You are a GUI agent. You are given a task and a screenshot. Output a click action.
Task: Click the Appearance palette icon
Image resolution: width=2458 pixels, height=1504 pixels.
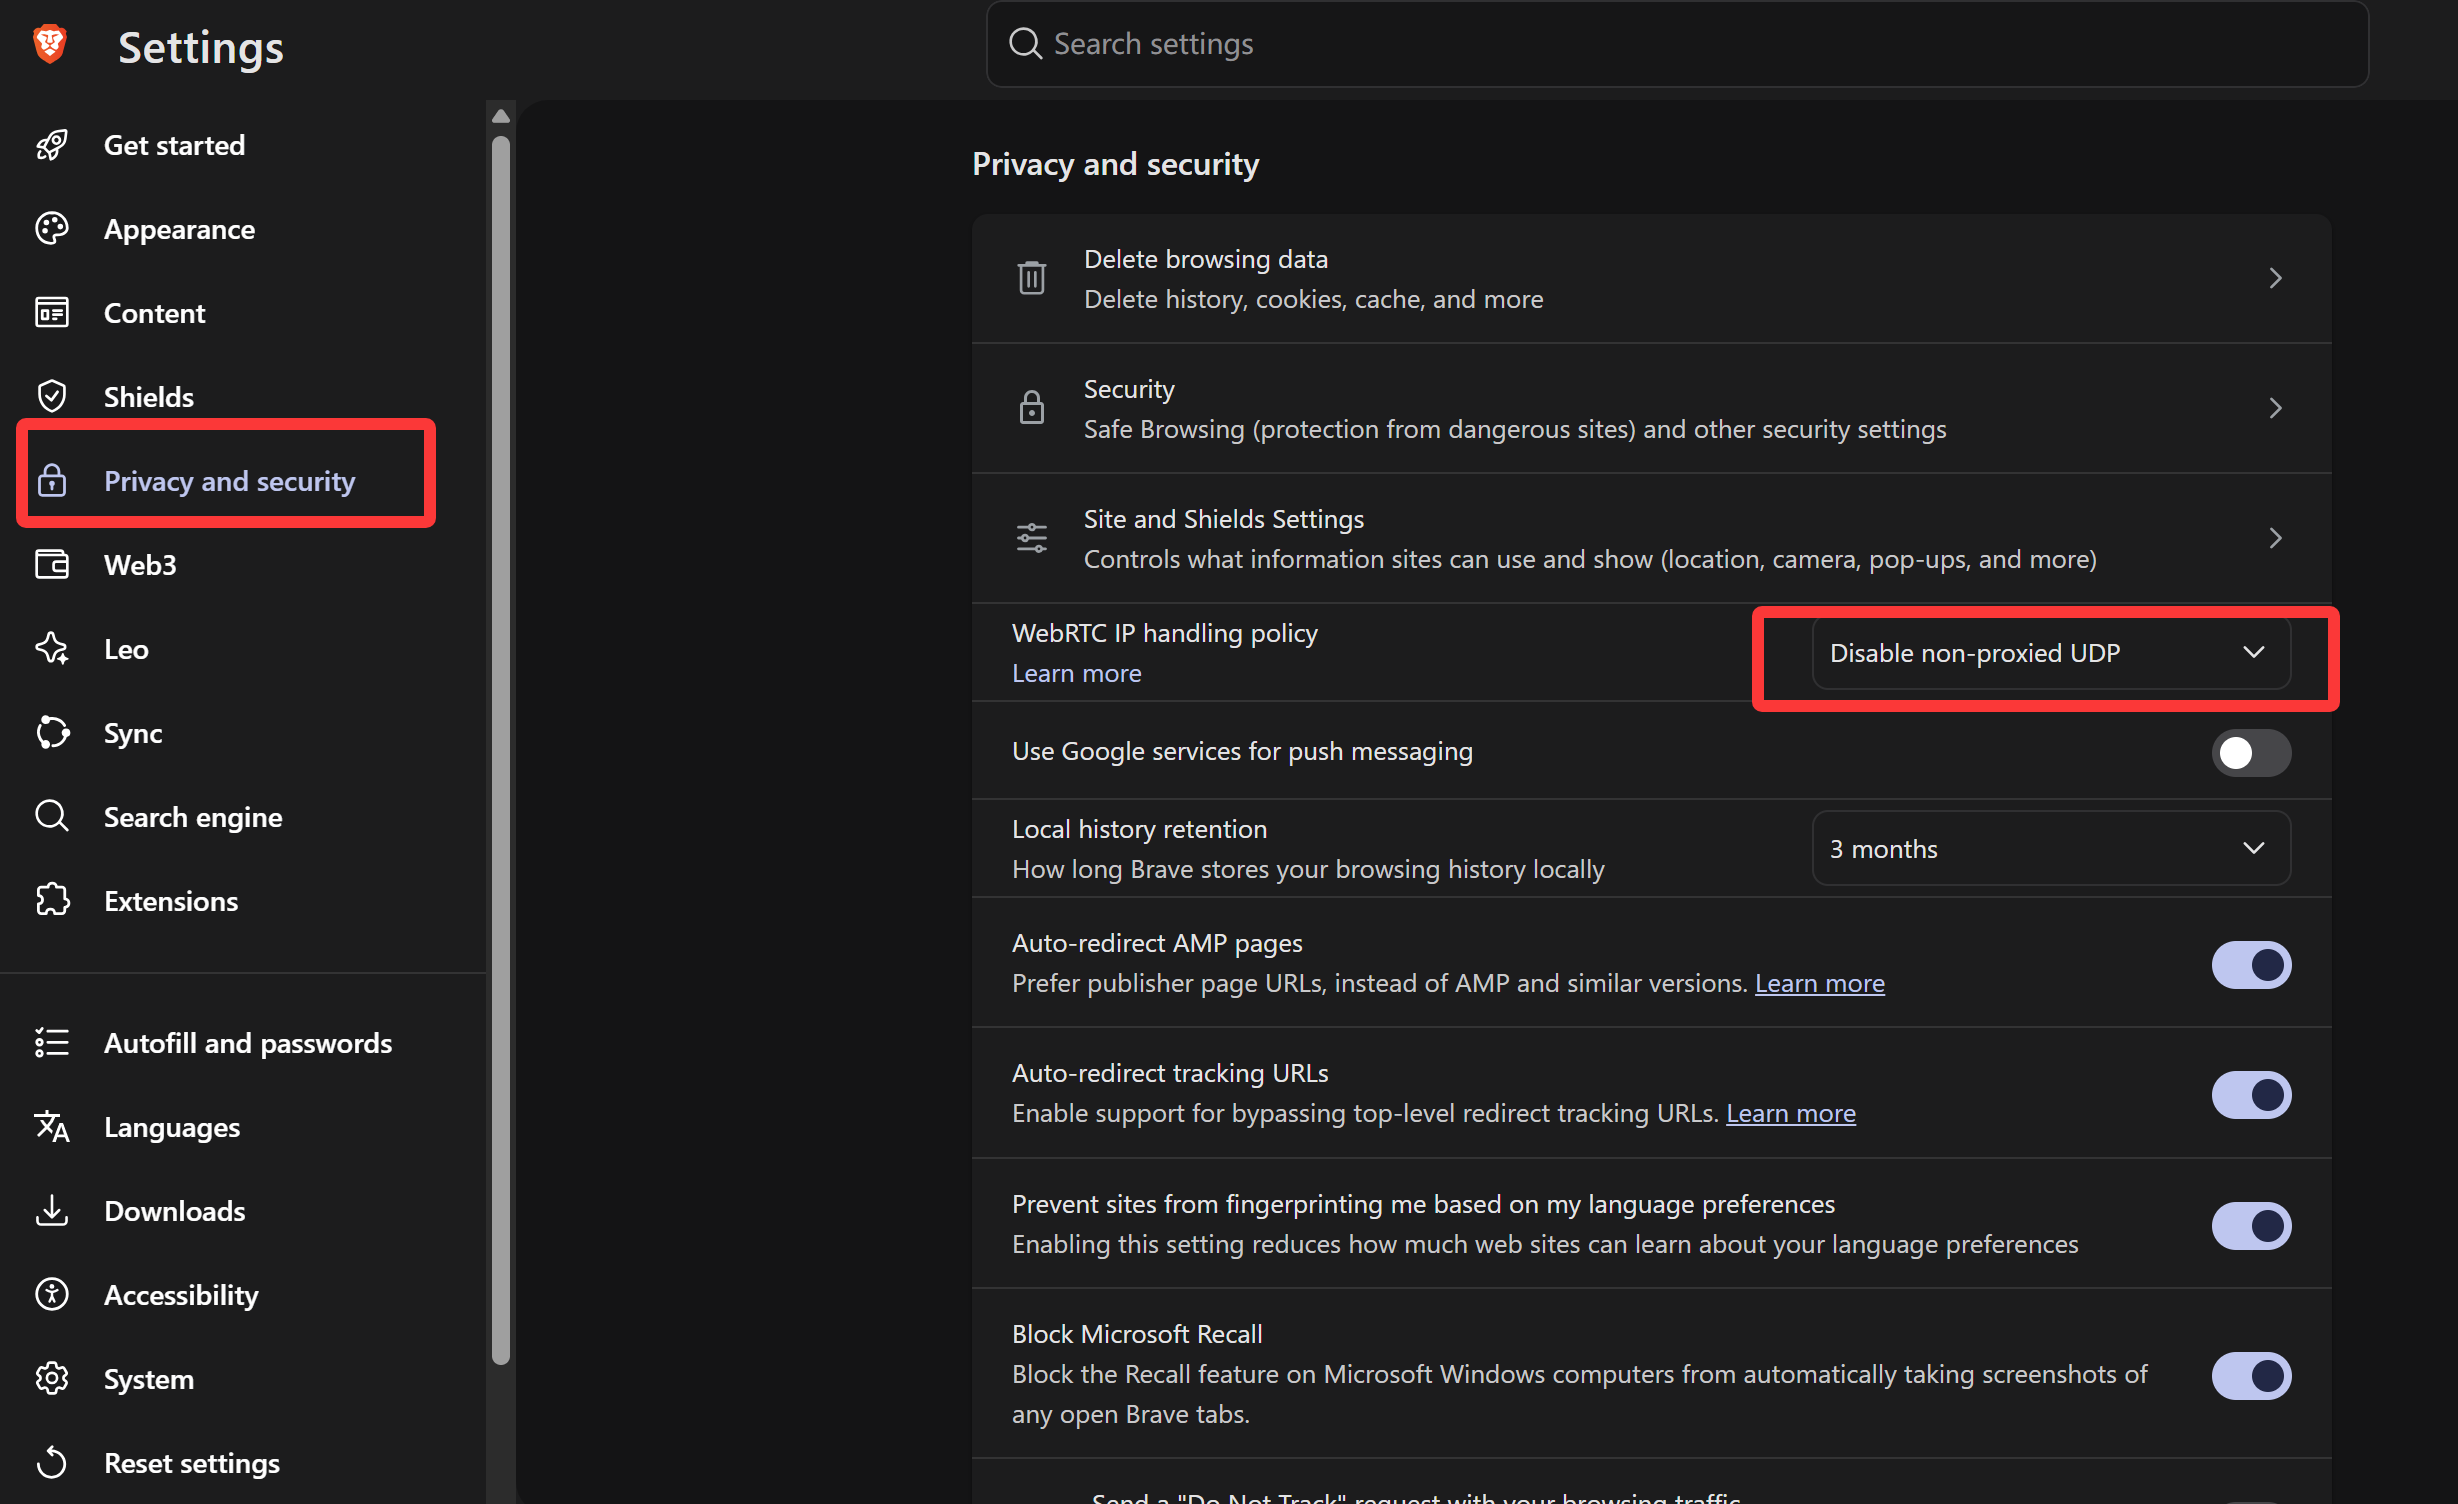tap(52, 229)
